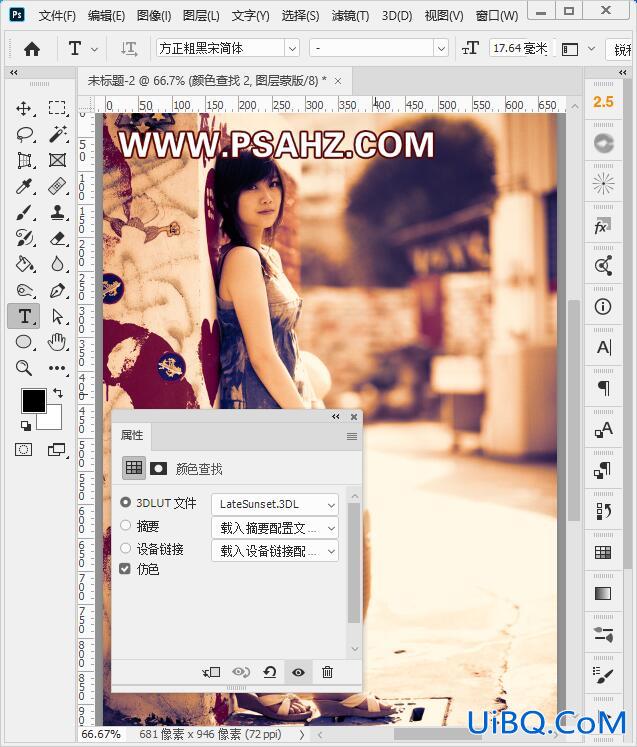Select the Path Selection tool
Screen dimensions: 637x747
click(x=57, y=316)
